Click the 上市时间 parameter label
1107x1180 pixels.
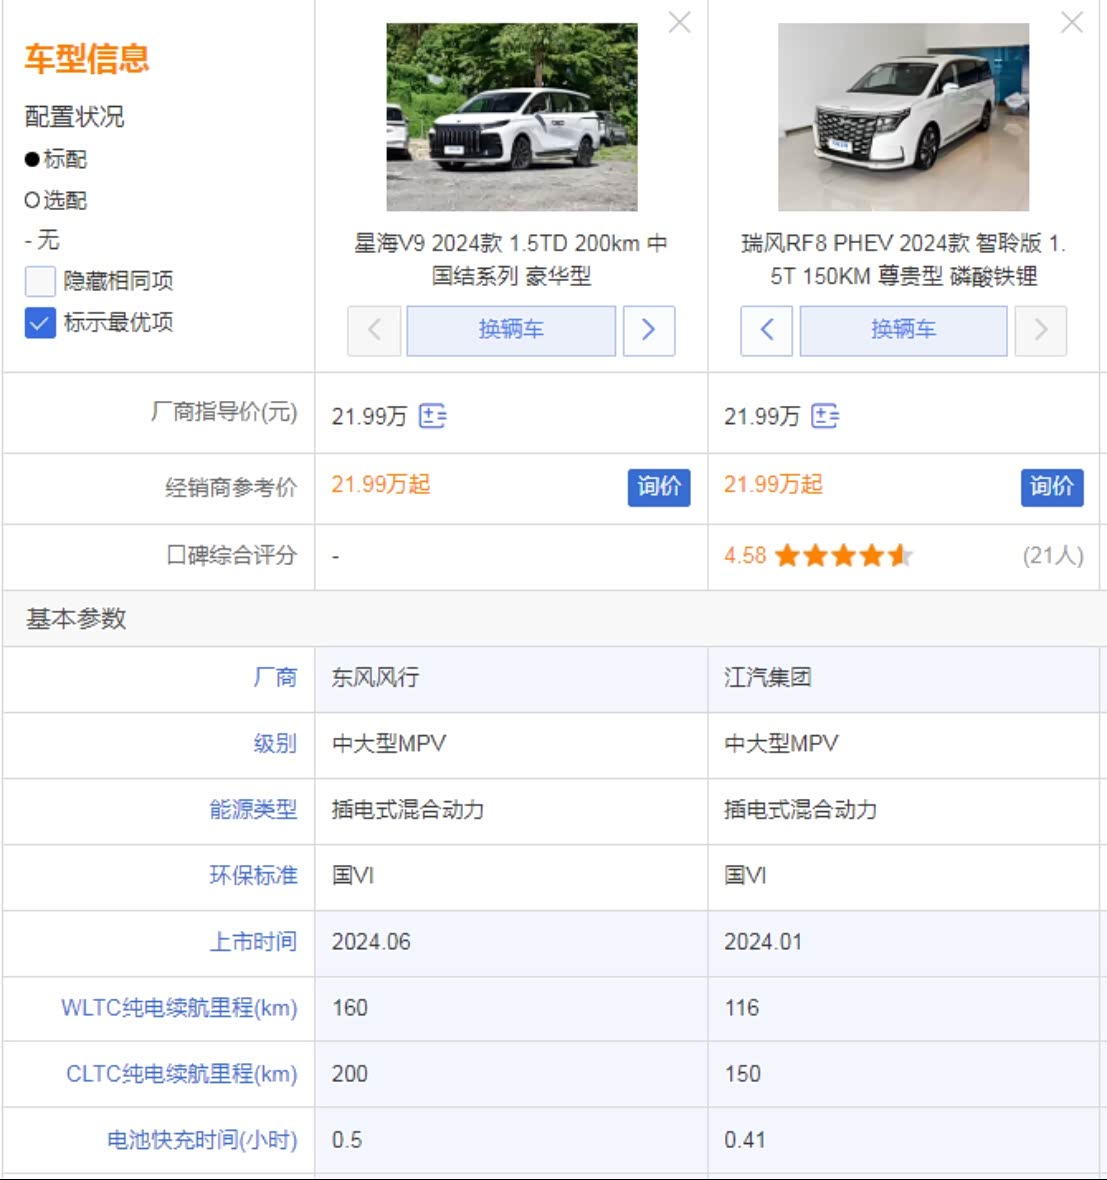point(253,941)
